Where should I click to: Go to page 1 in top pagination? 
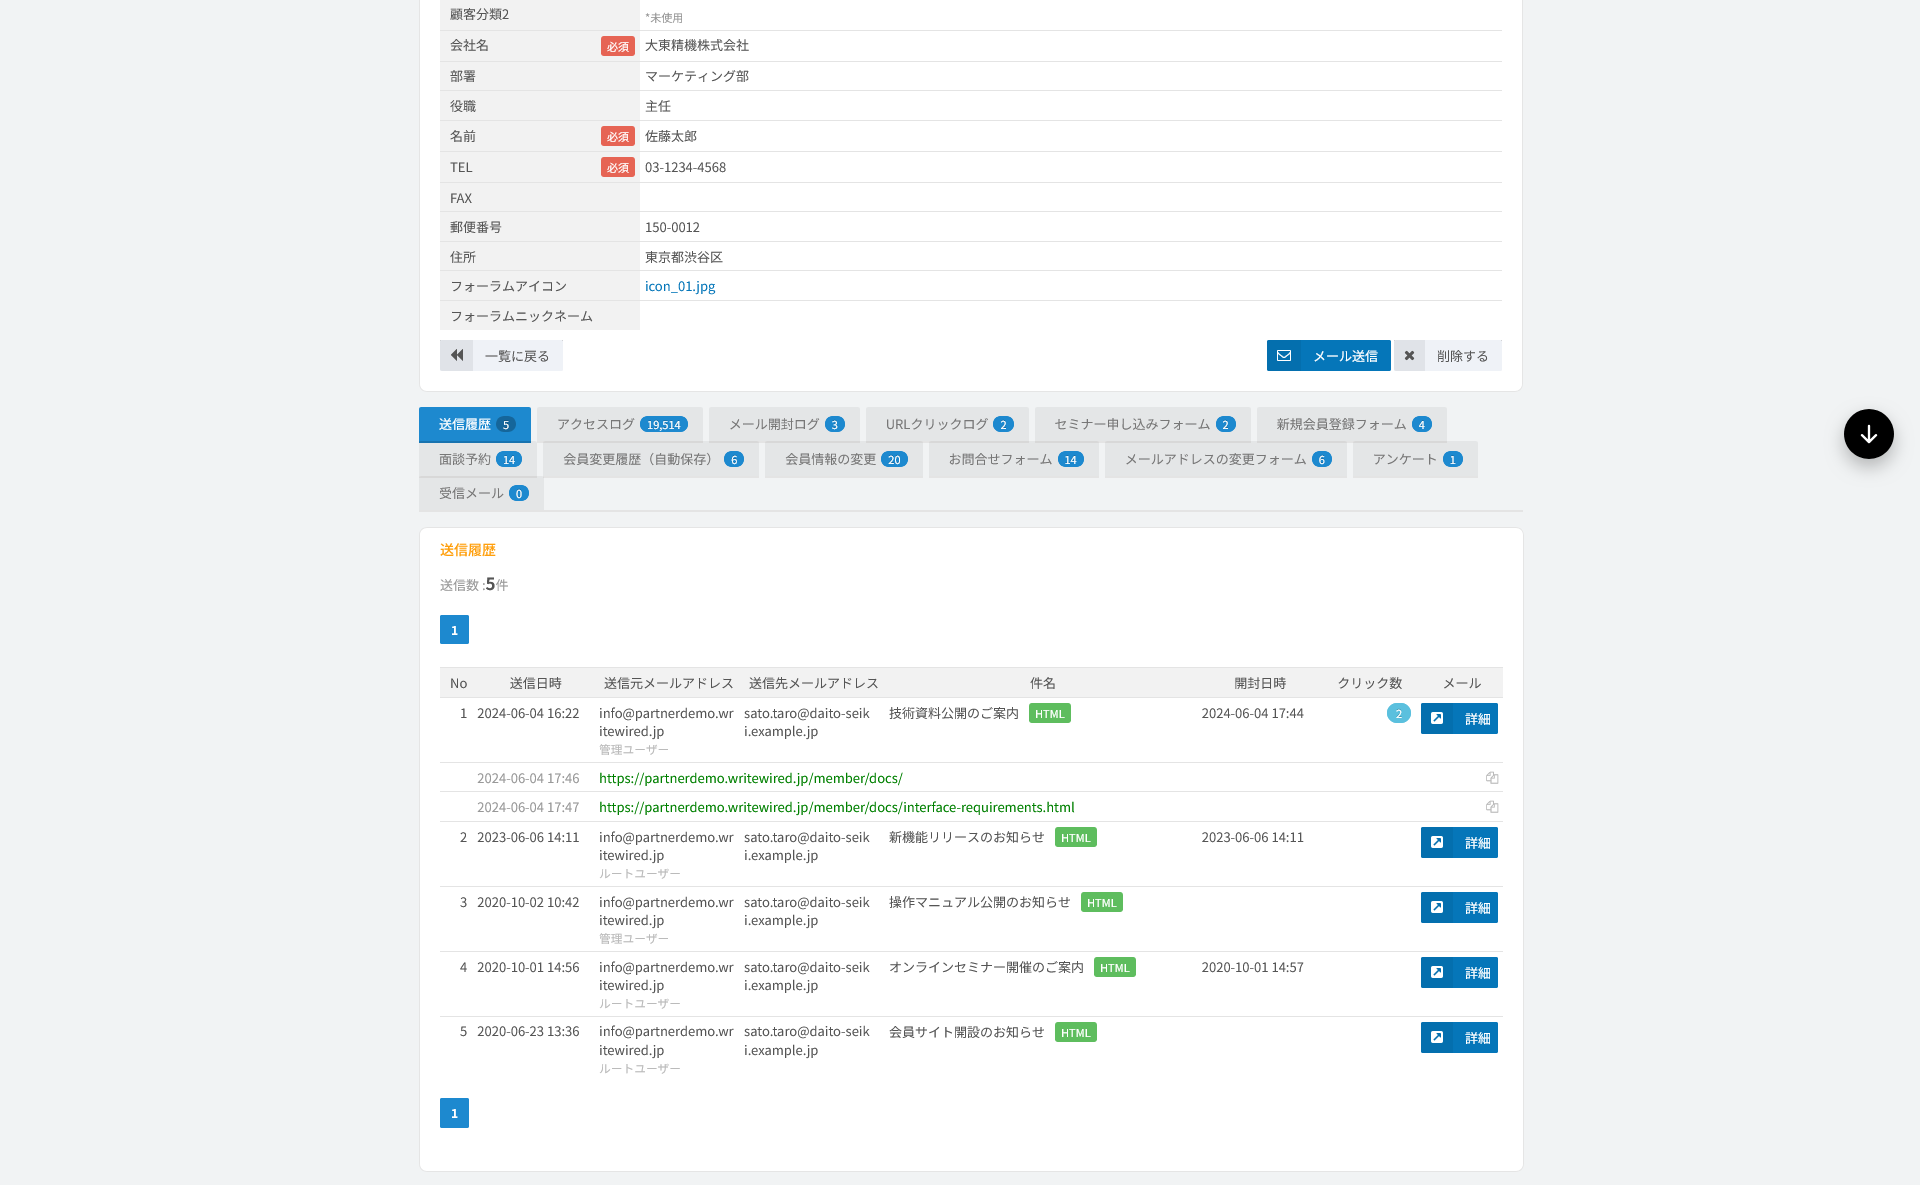(454, 630)
